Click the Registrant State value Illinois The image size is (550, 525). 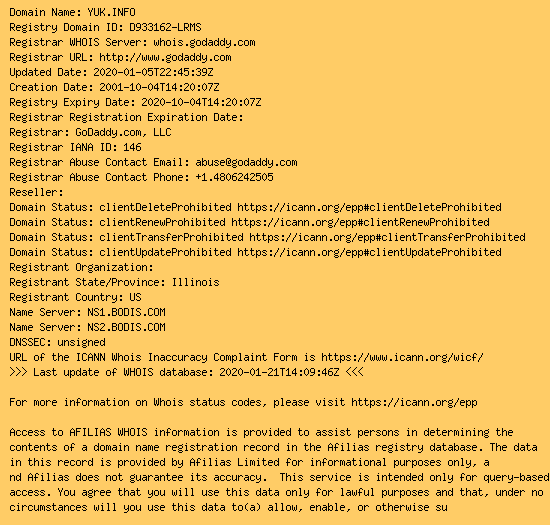[195, 282]
